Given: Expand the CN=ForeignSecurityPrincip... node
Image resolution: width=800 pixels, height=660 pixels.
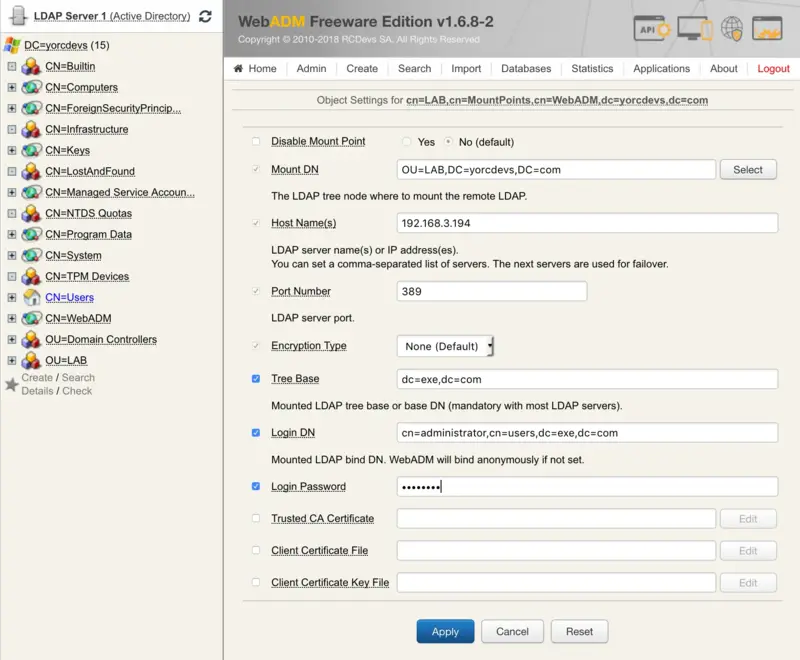Looking at the screenshot, I should 12,108.
